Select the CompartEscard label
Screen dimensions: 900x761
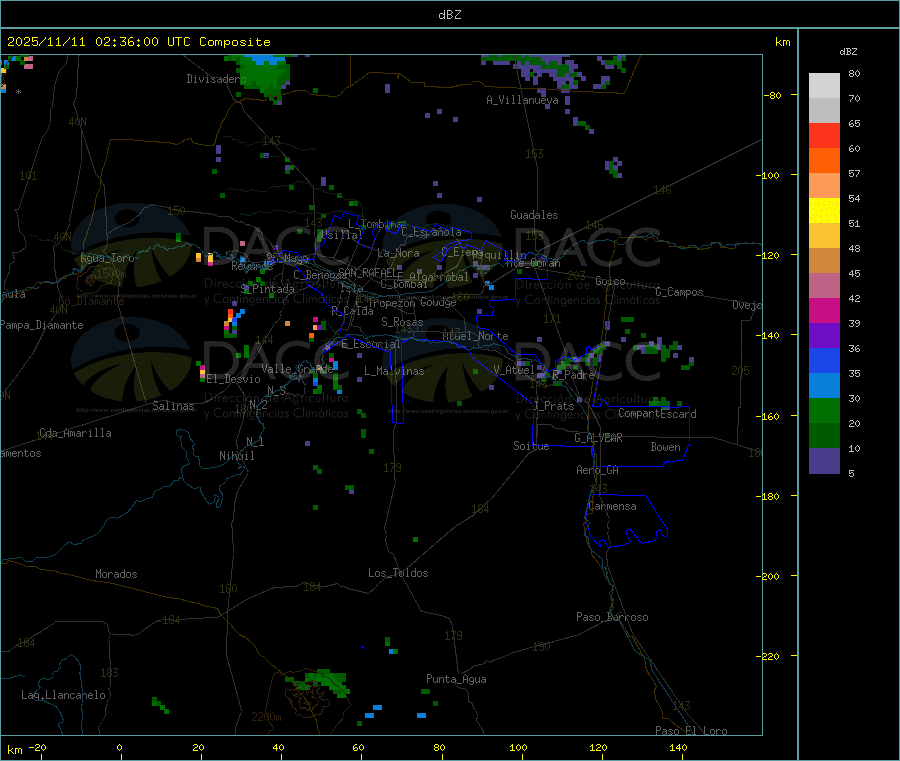coord(657,413)
